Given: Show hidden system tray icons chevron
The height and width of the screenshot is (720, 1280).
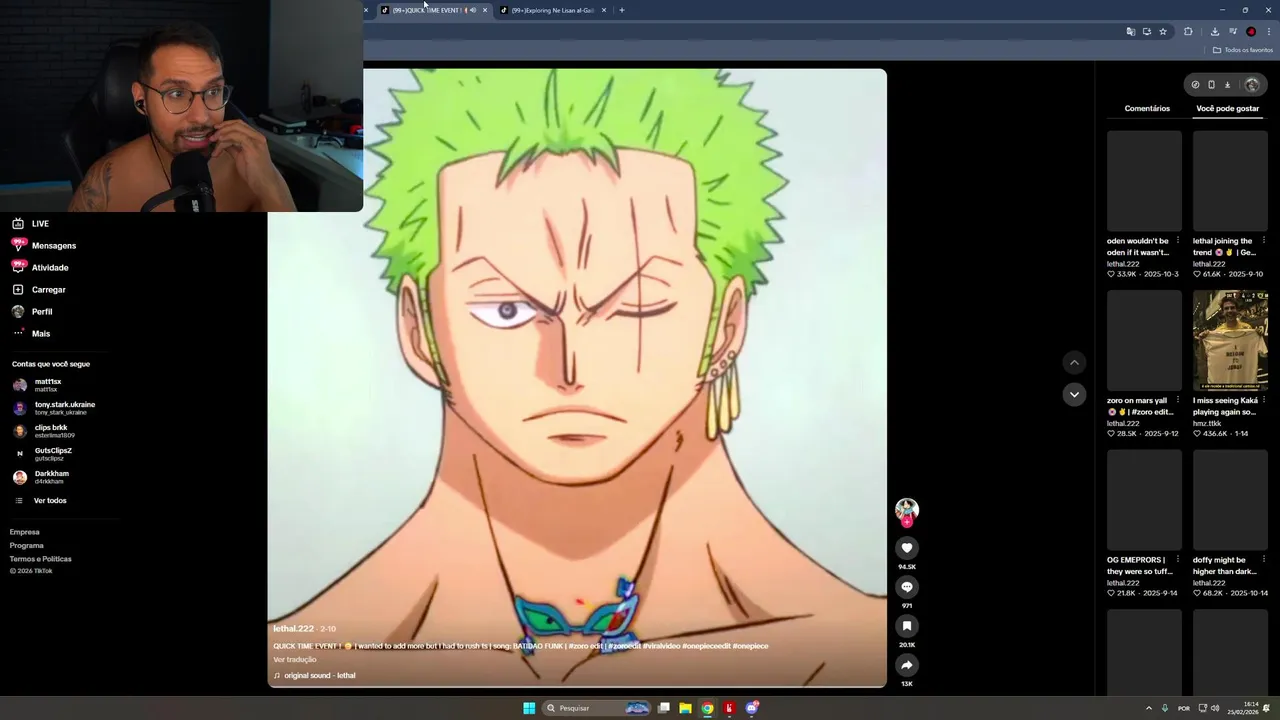Looking at the screenshot, I should [x=1148, y=708].
